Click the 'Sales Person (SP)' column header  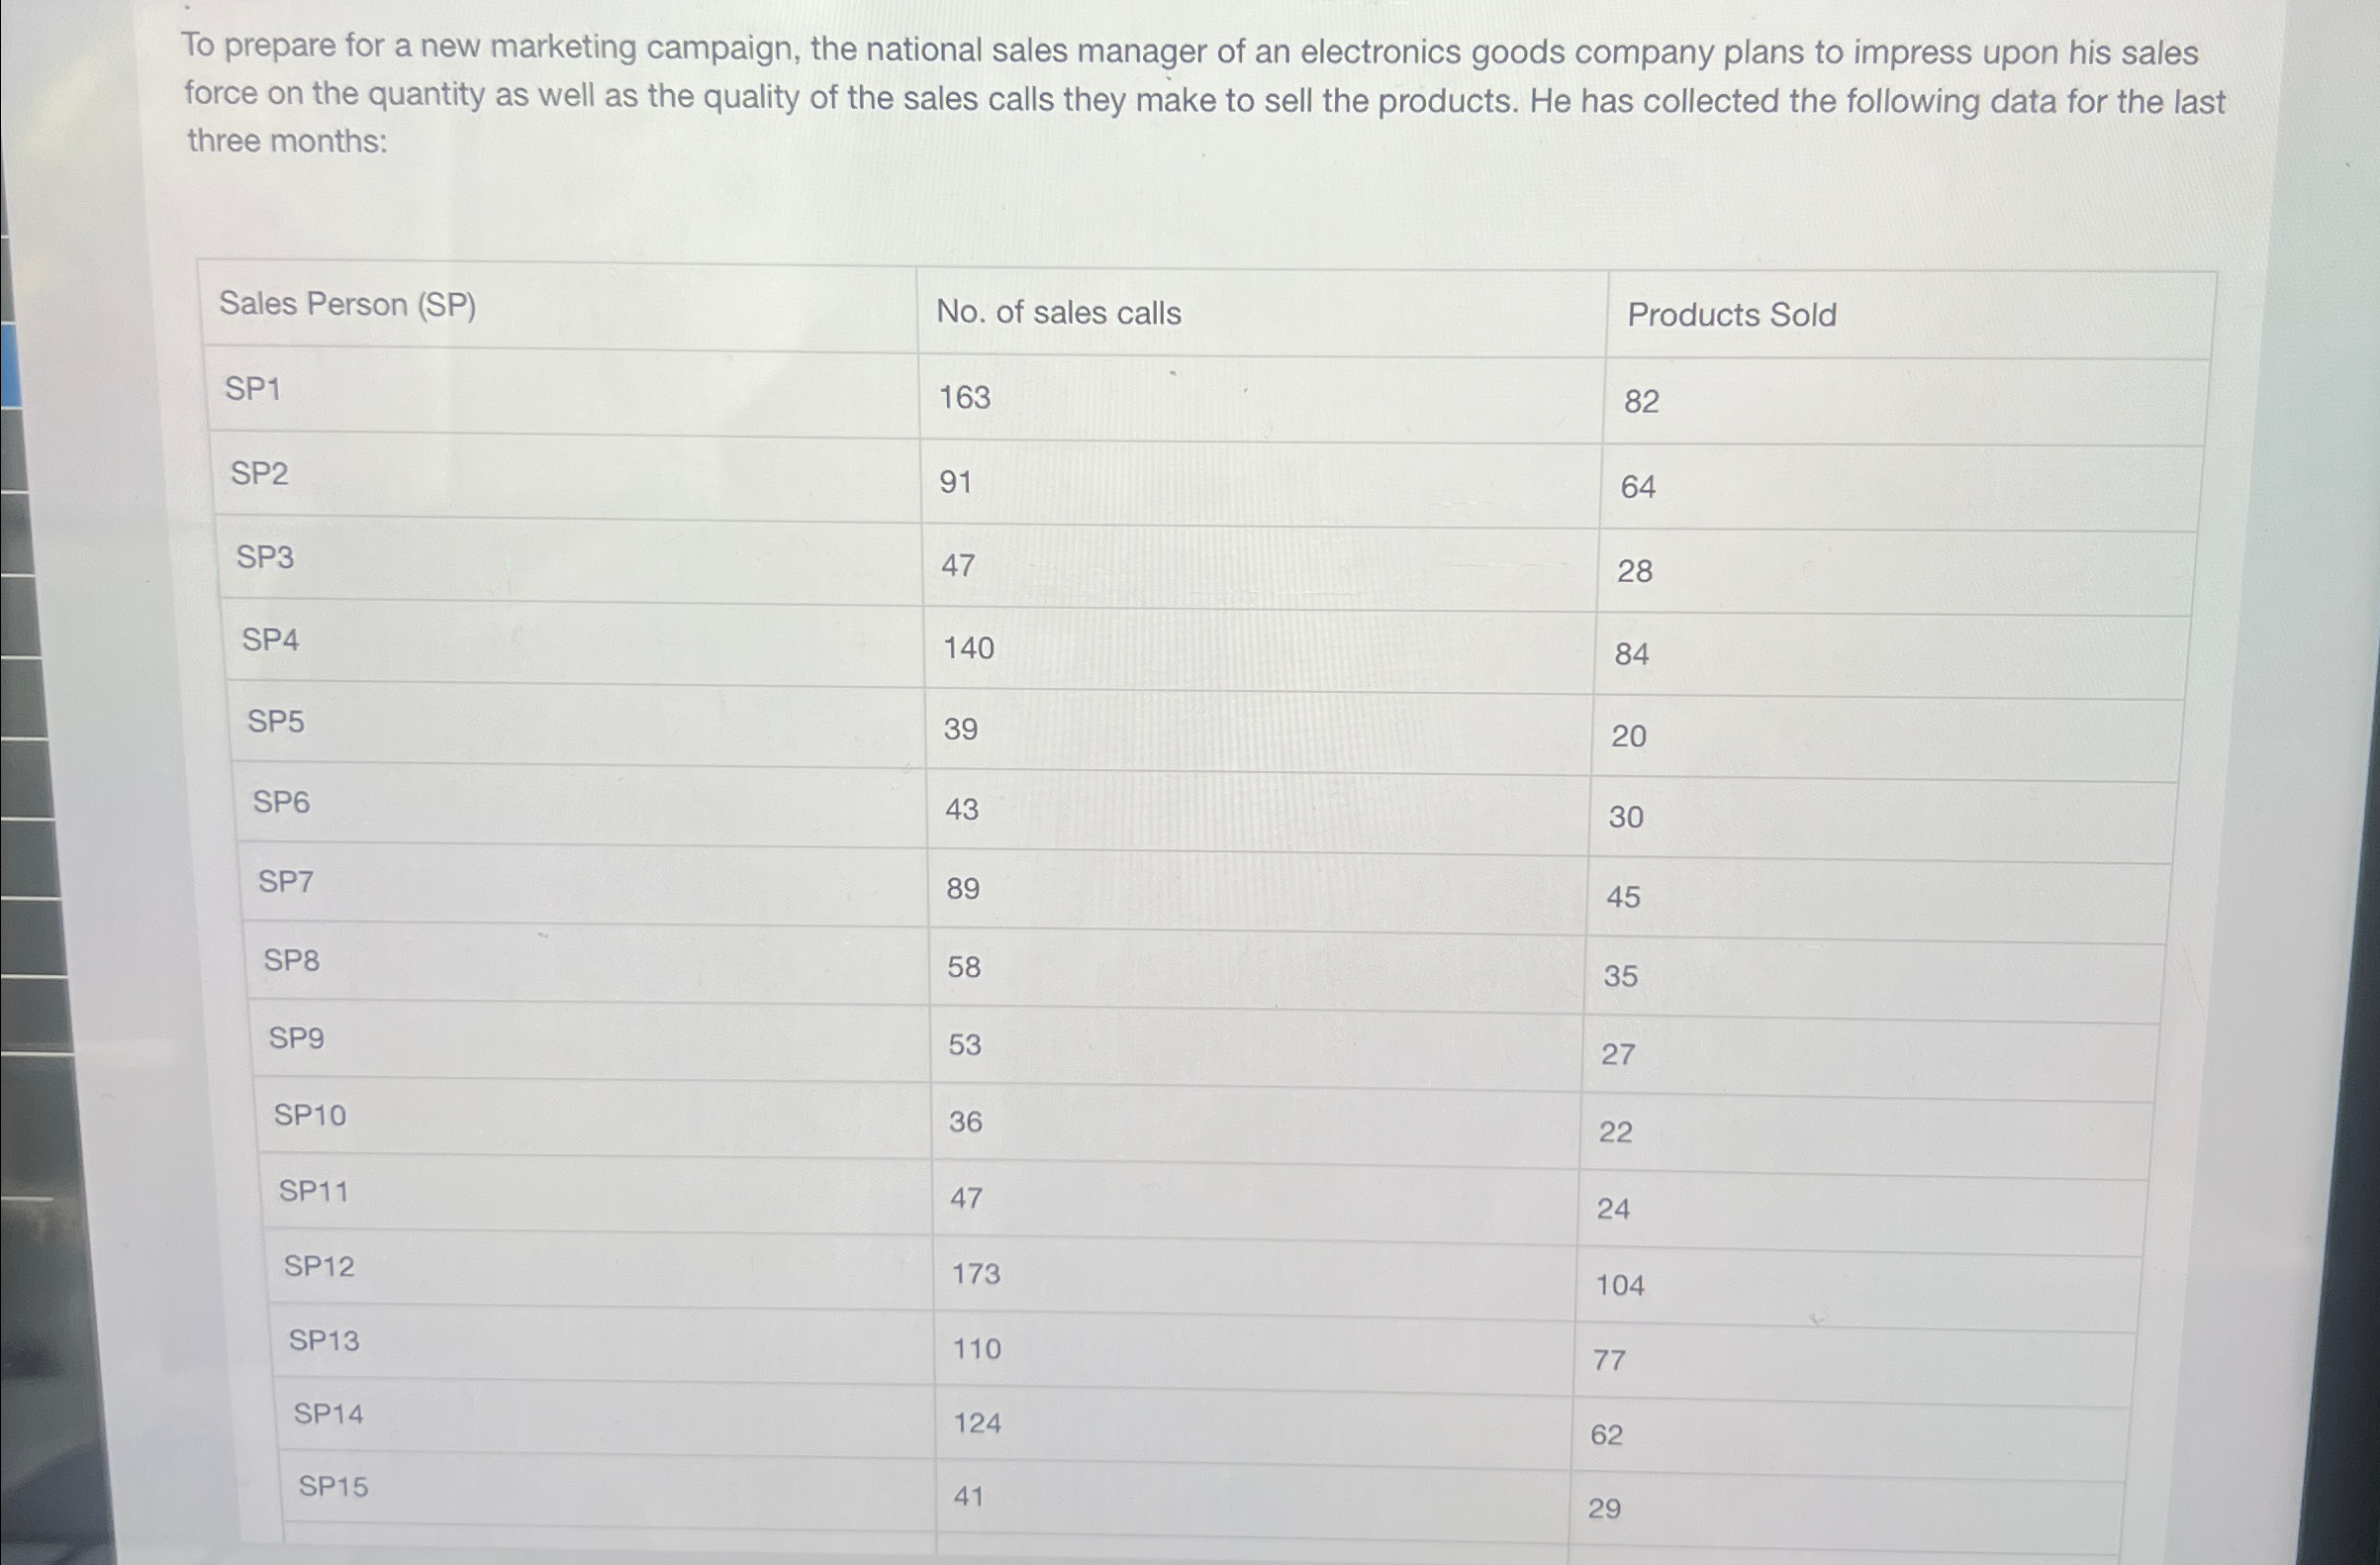(347, 304)
